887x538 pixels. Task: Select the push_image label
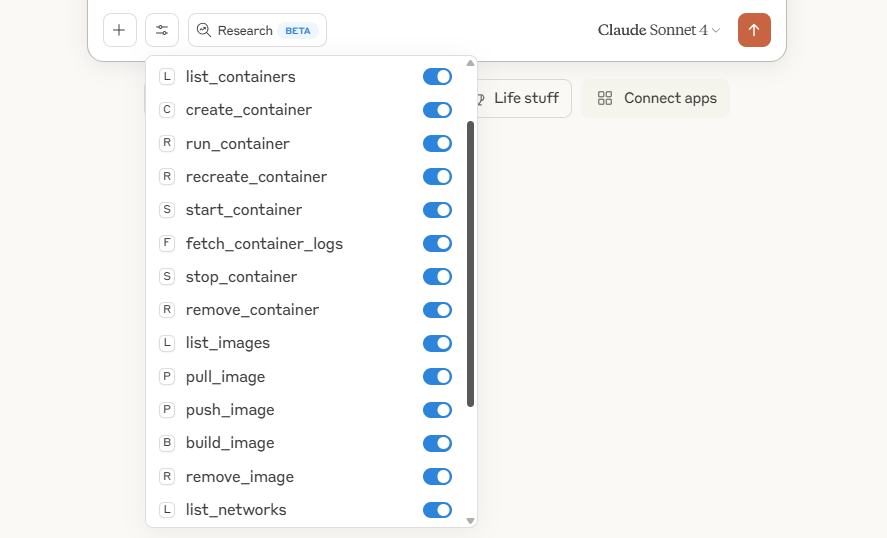(x=230, y=410)
